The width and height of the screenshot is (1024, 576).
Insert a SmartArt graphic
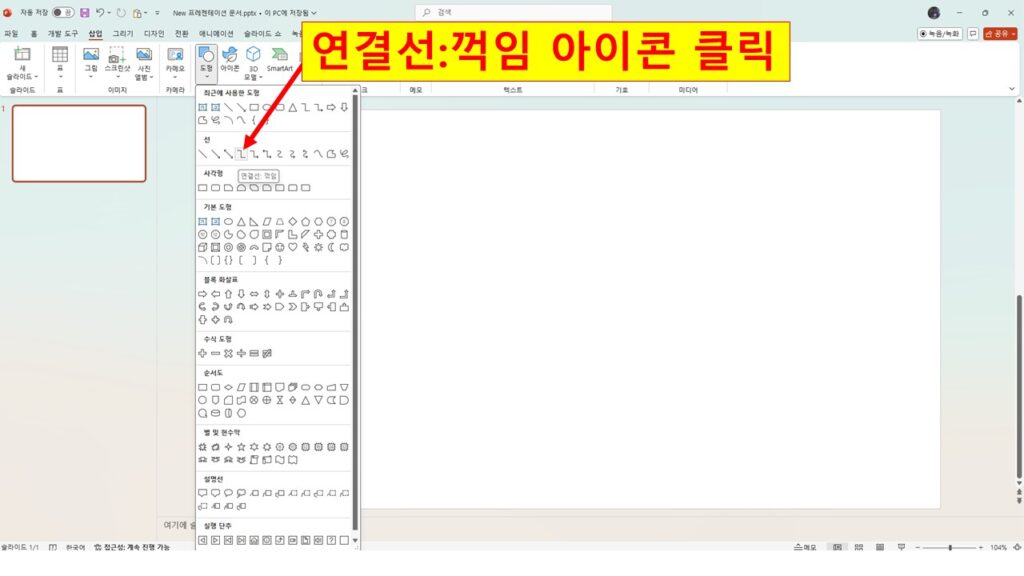[280, 59]
